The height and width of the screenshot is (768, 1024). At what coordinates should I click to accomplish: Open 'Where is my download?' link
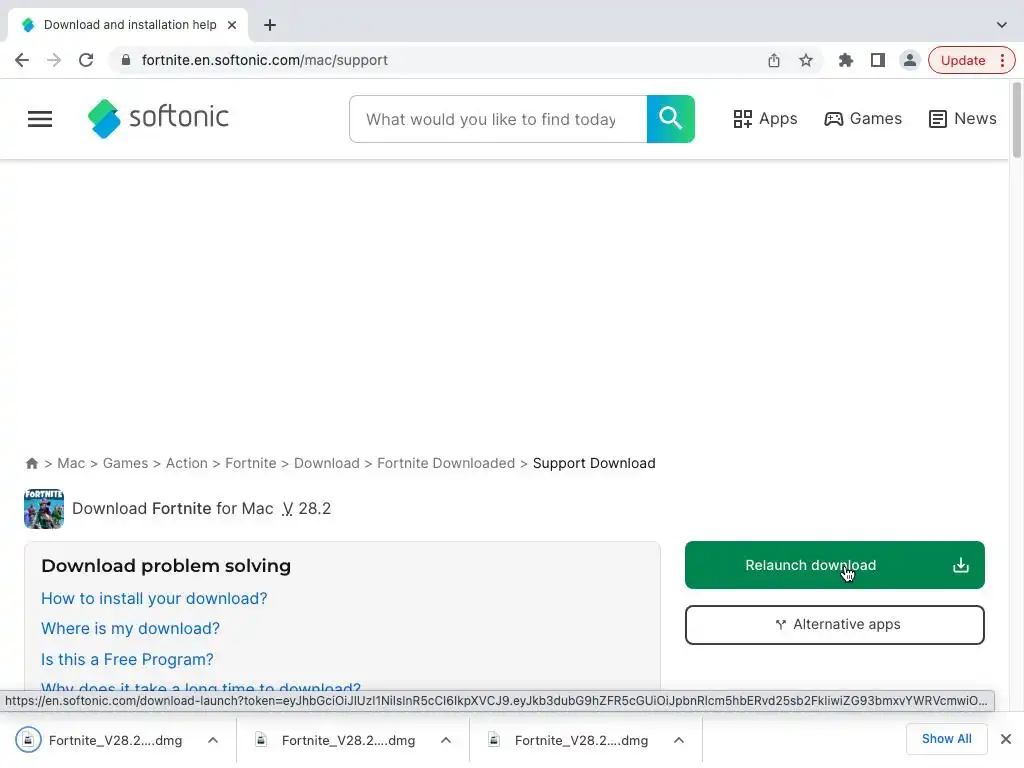131,629
